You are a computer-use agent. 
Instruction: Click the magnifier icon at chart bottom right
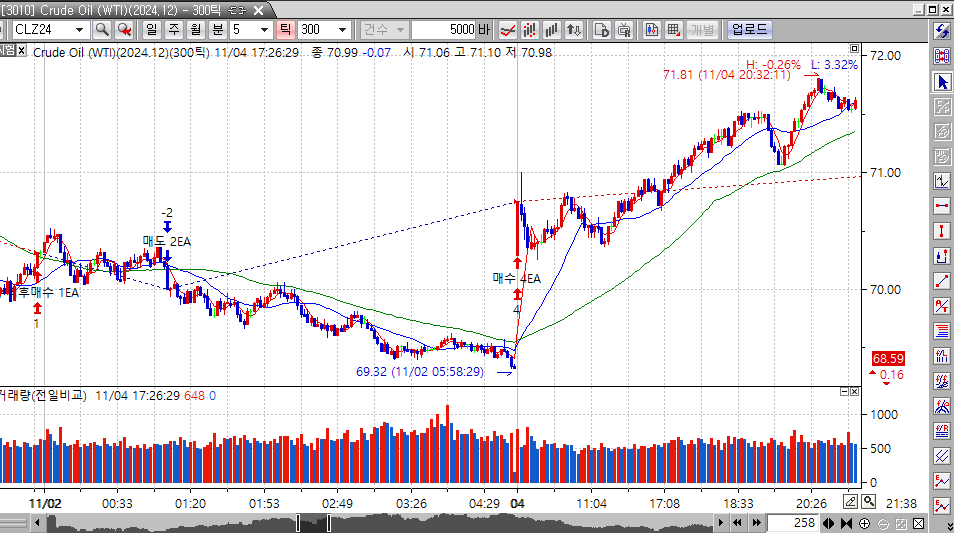pos(869,501)
